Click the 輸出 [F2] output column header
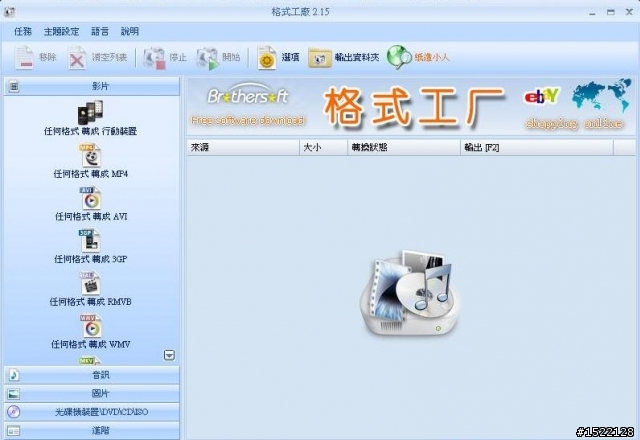Screen dimensions: 640x440 tap(537, 147)
